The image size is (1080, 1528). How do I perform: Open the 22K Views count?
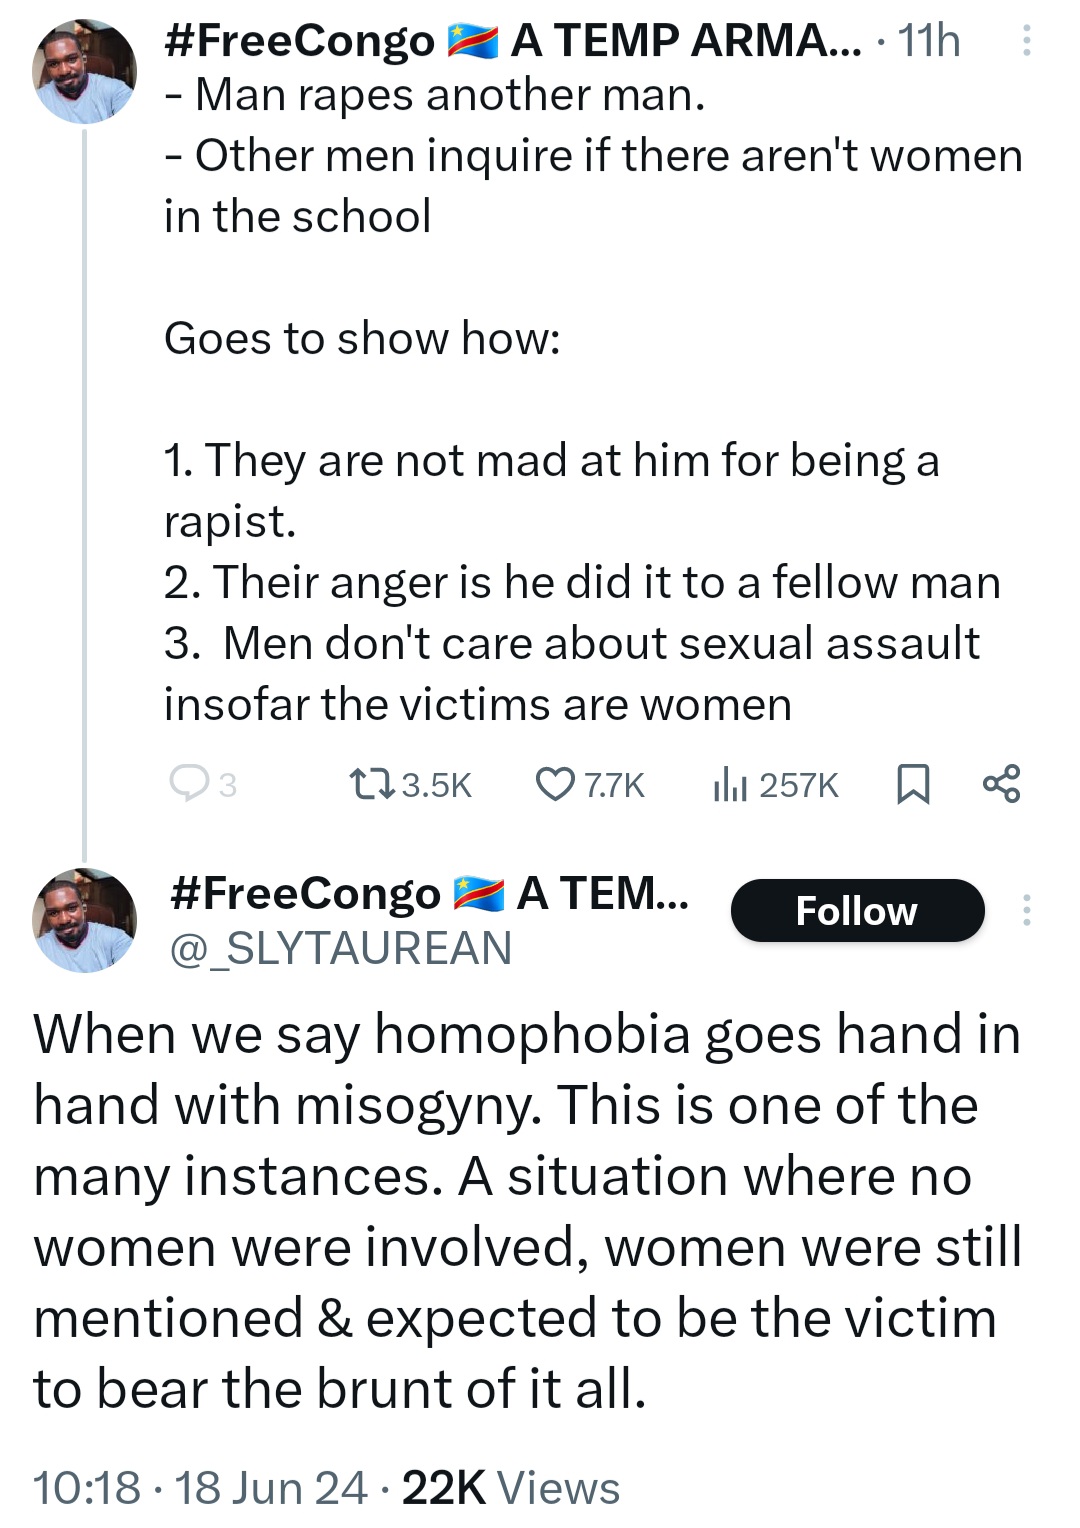click(x=510, y=1488)
